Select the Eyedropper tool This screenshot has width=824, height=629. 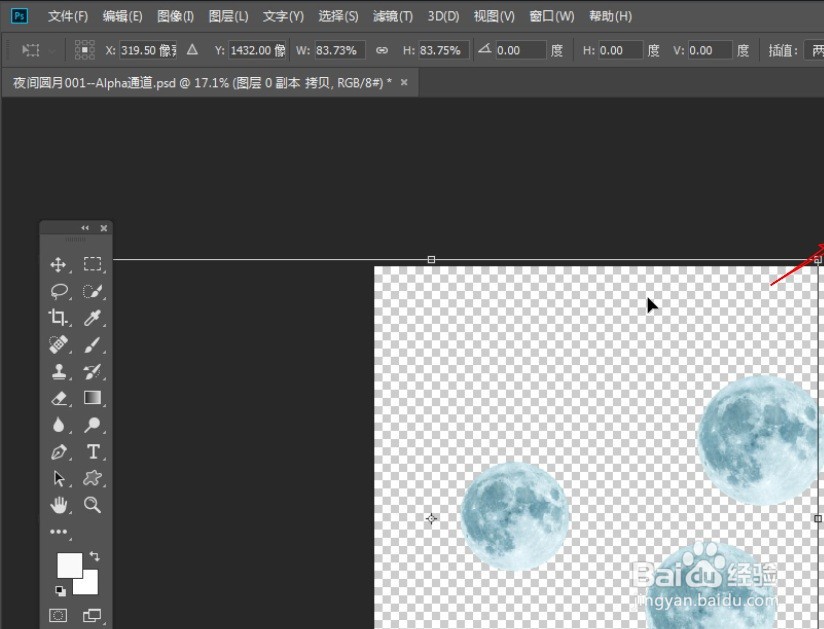point(92,317)
